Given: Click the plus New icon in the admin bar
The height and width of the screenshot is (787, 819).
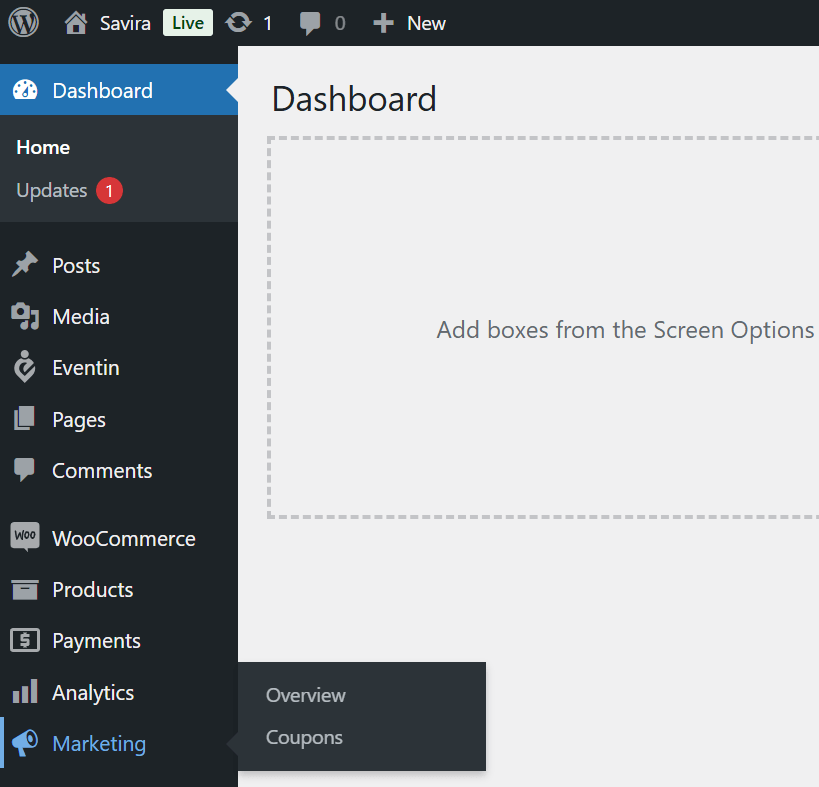Looking at the screenshot, I should click(x=383, y=23).
